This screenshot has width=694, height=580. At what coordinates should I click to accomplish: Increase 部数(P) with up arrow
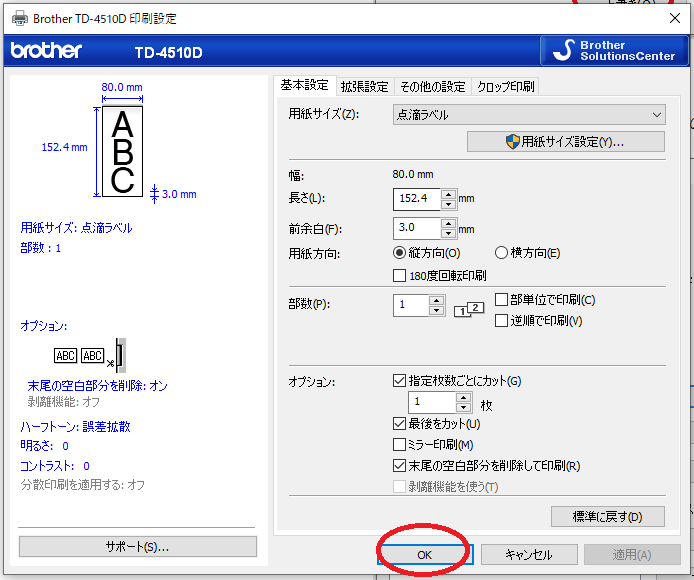[x=436, y=300]
